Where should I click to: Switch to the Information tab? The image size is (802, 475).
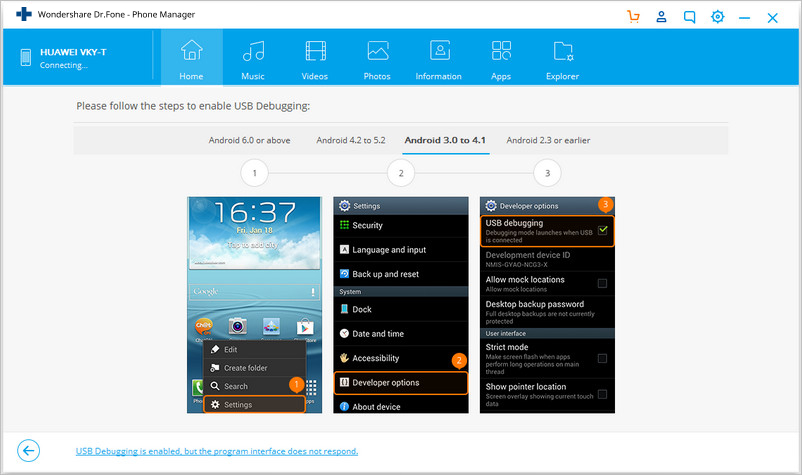[438, 58]
